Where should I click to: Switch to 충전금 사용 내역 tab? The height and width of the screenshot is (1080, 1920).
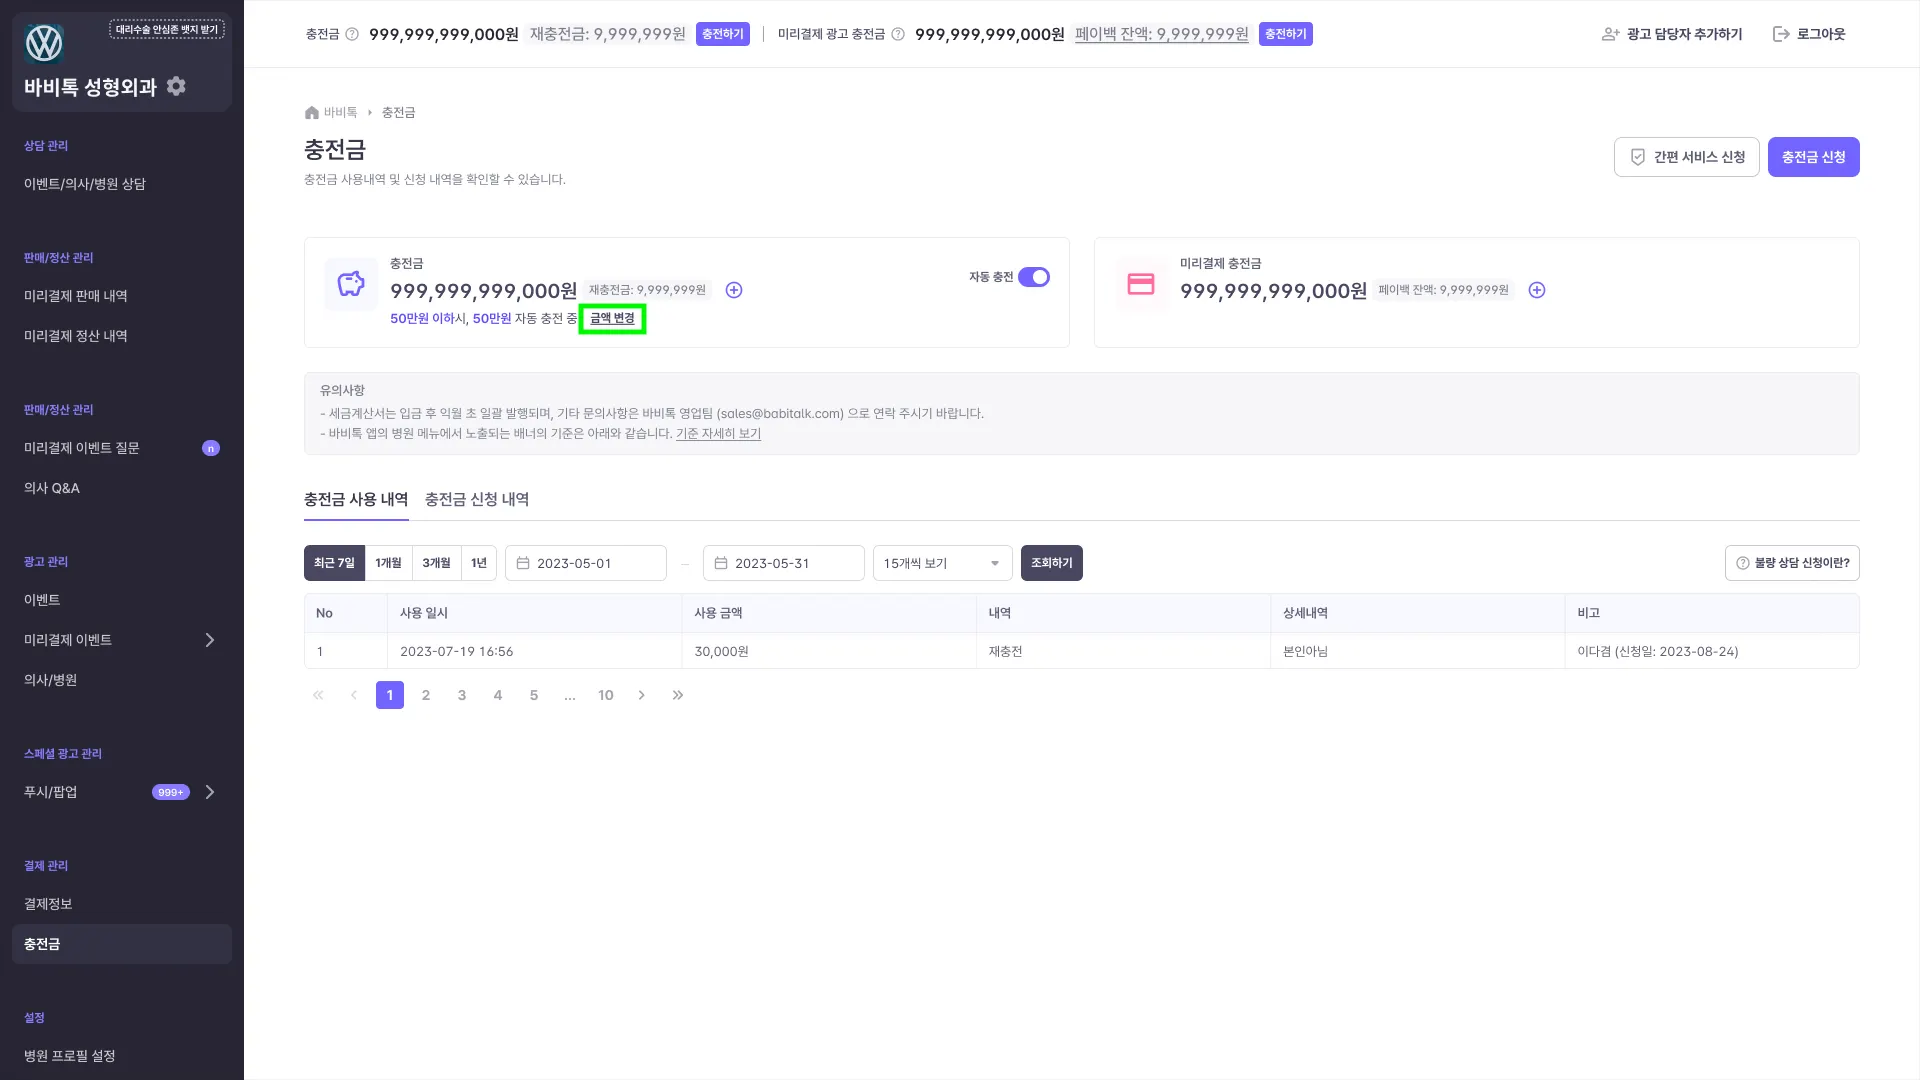(x=356, y=499)
